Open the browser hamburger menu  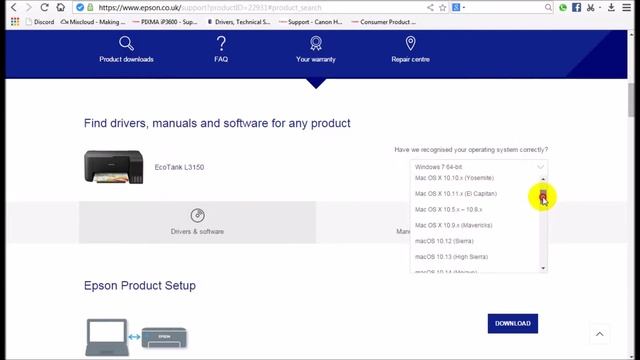coord(627,7)
